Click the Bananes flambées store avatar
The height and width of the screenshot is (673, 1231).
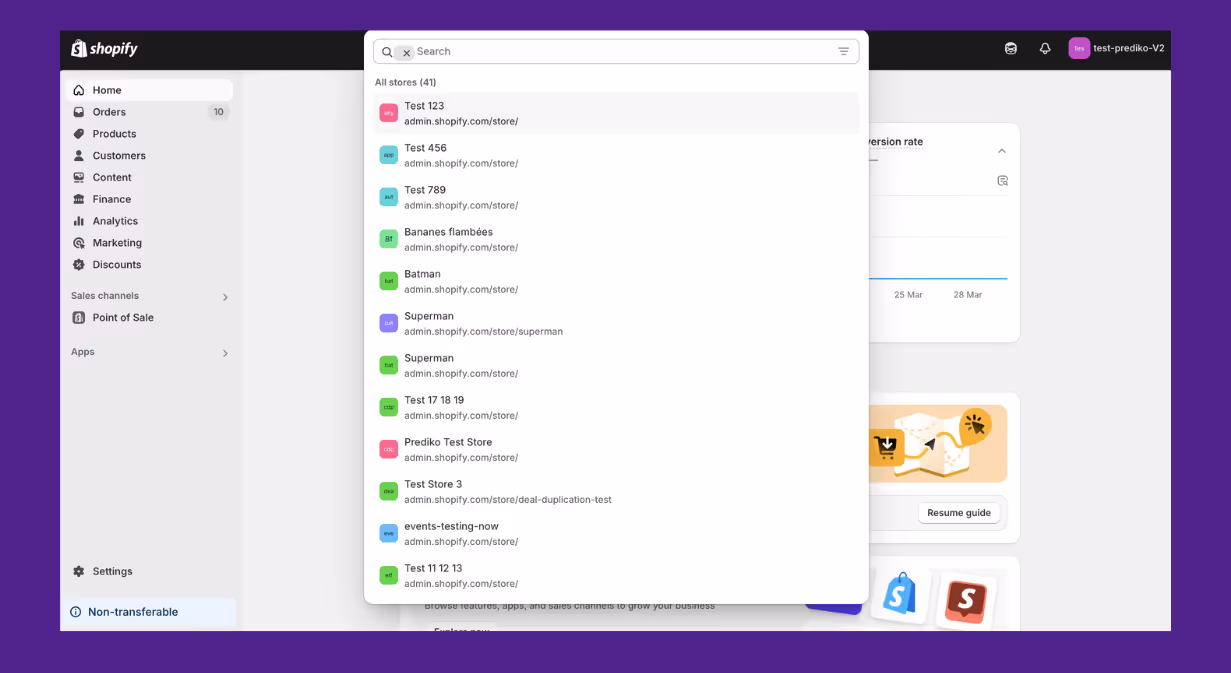(389, 239)
